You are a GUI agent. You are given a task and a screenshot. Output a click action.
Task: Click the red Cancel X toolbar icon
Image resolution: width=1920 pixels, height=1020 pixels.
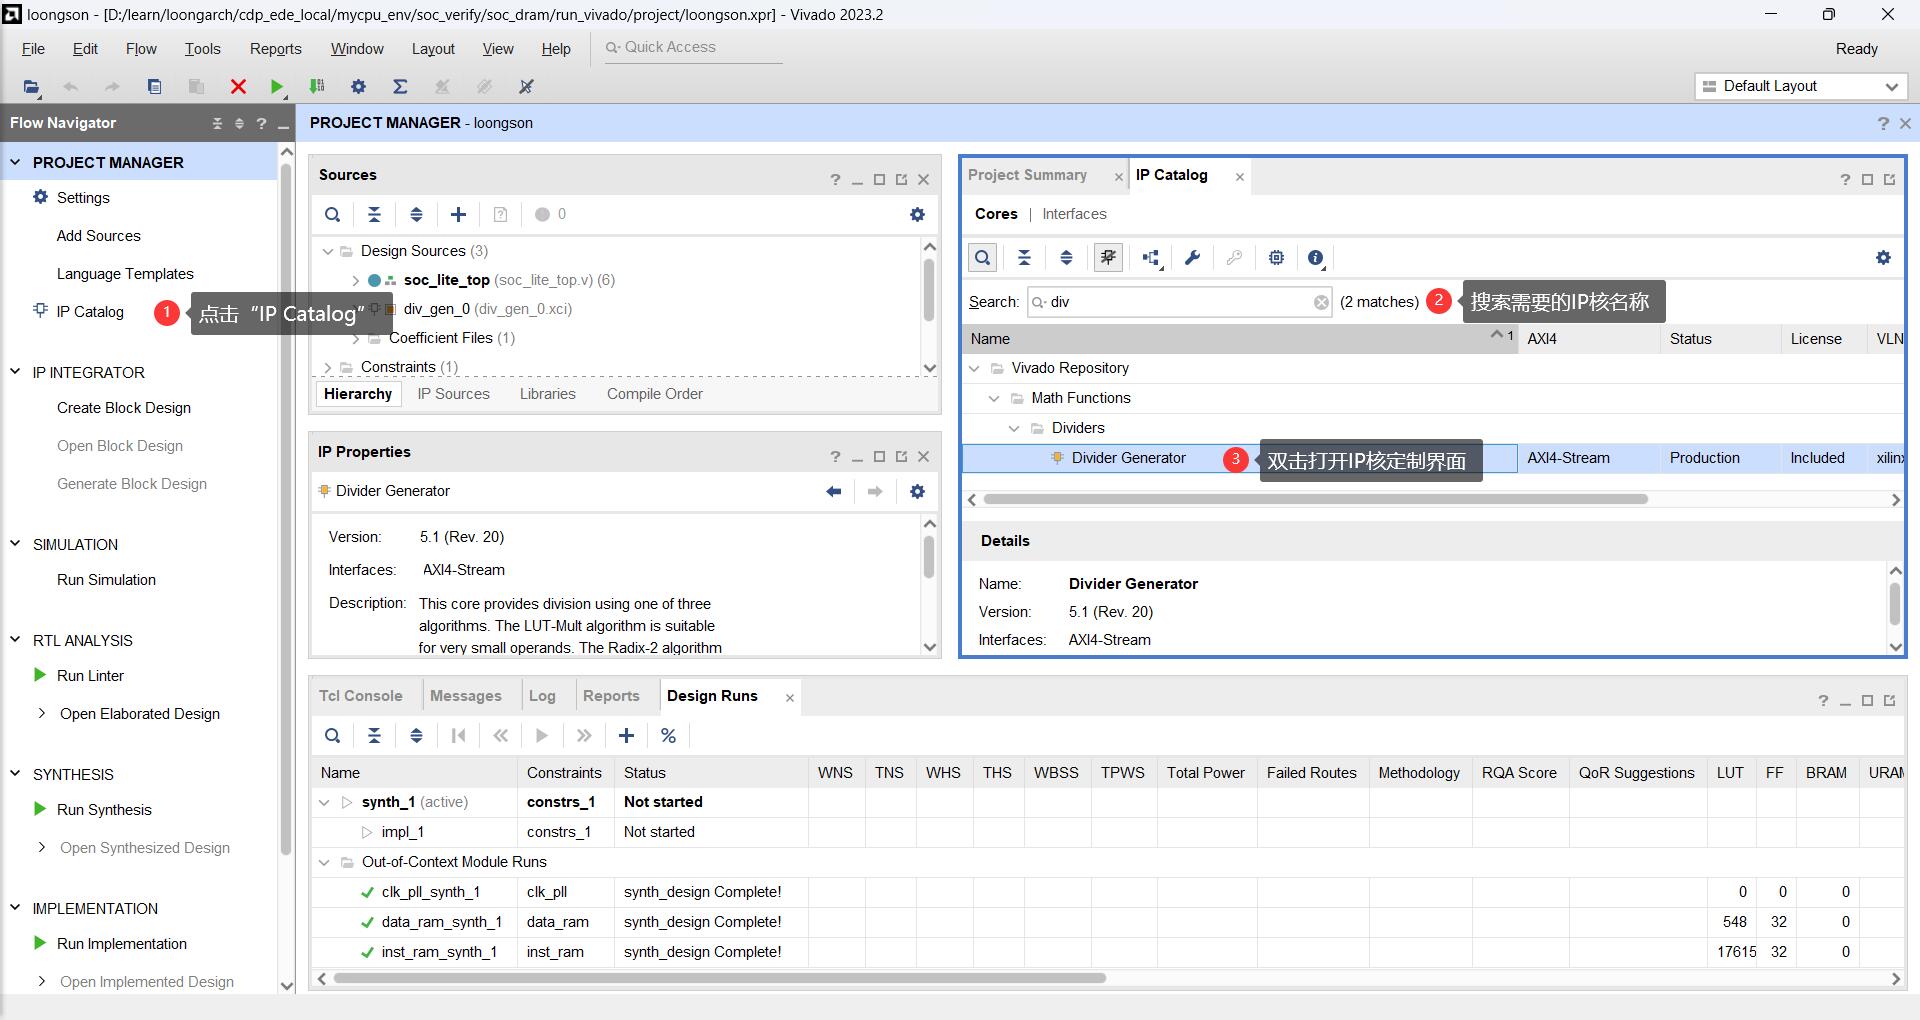click(238, 87)
